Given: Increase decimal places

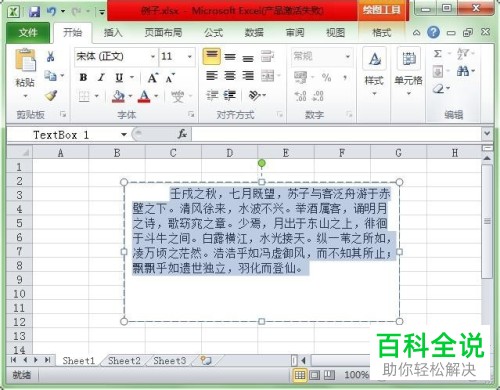Looking at the screenshot, I should [x=300, y=96].
